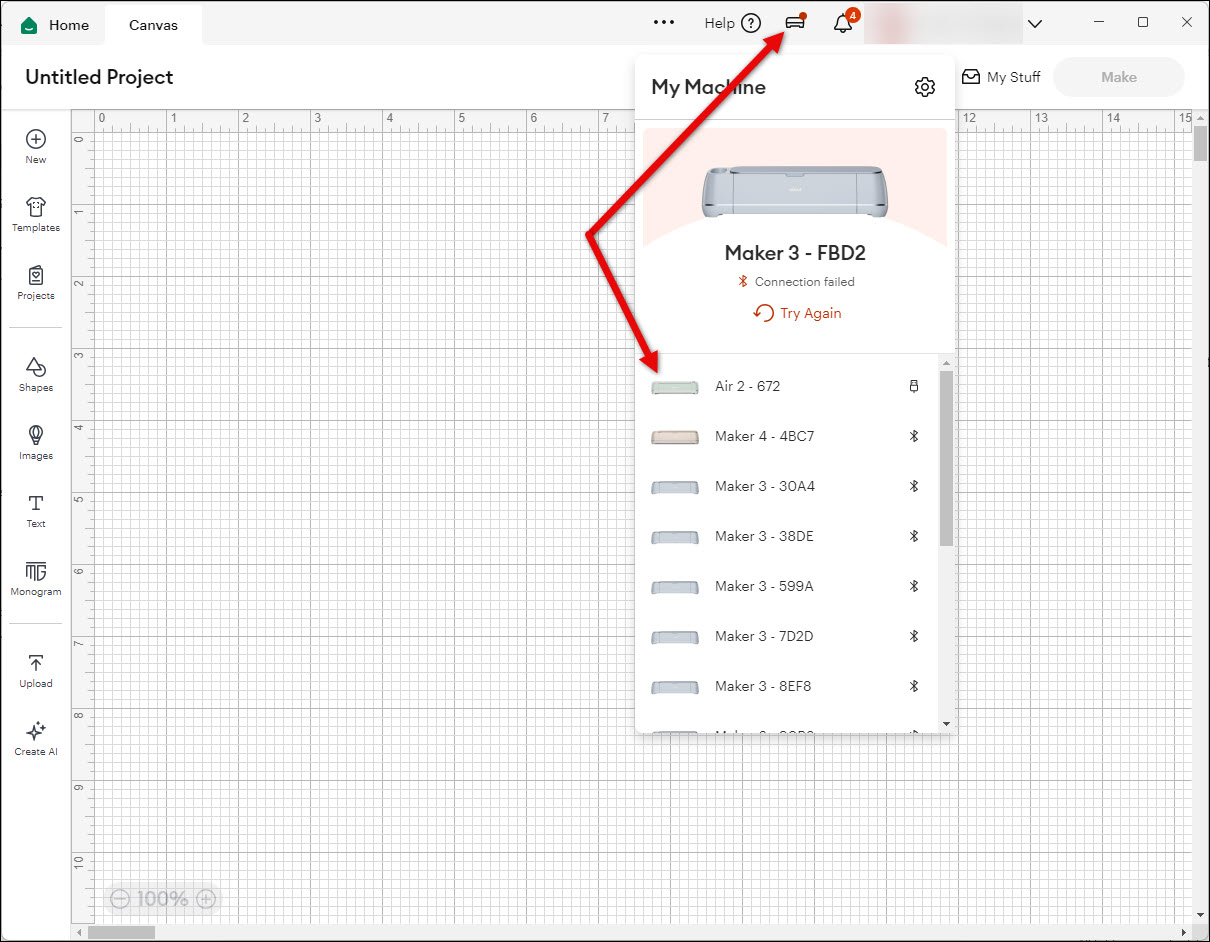Open the Images panel
This screenshot has width=1210, height=942.
(35, 442)
